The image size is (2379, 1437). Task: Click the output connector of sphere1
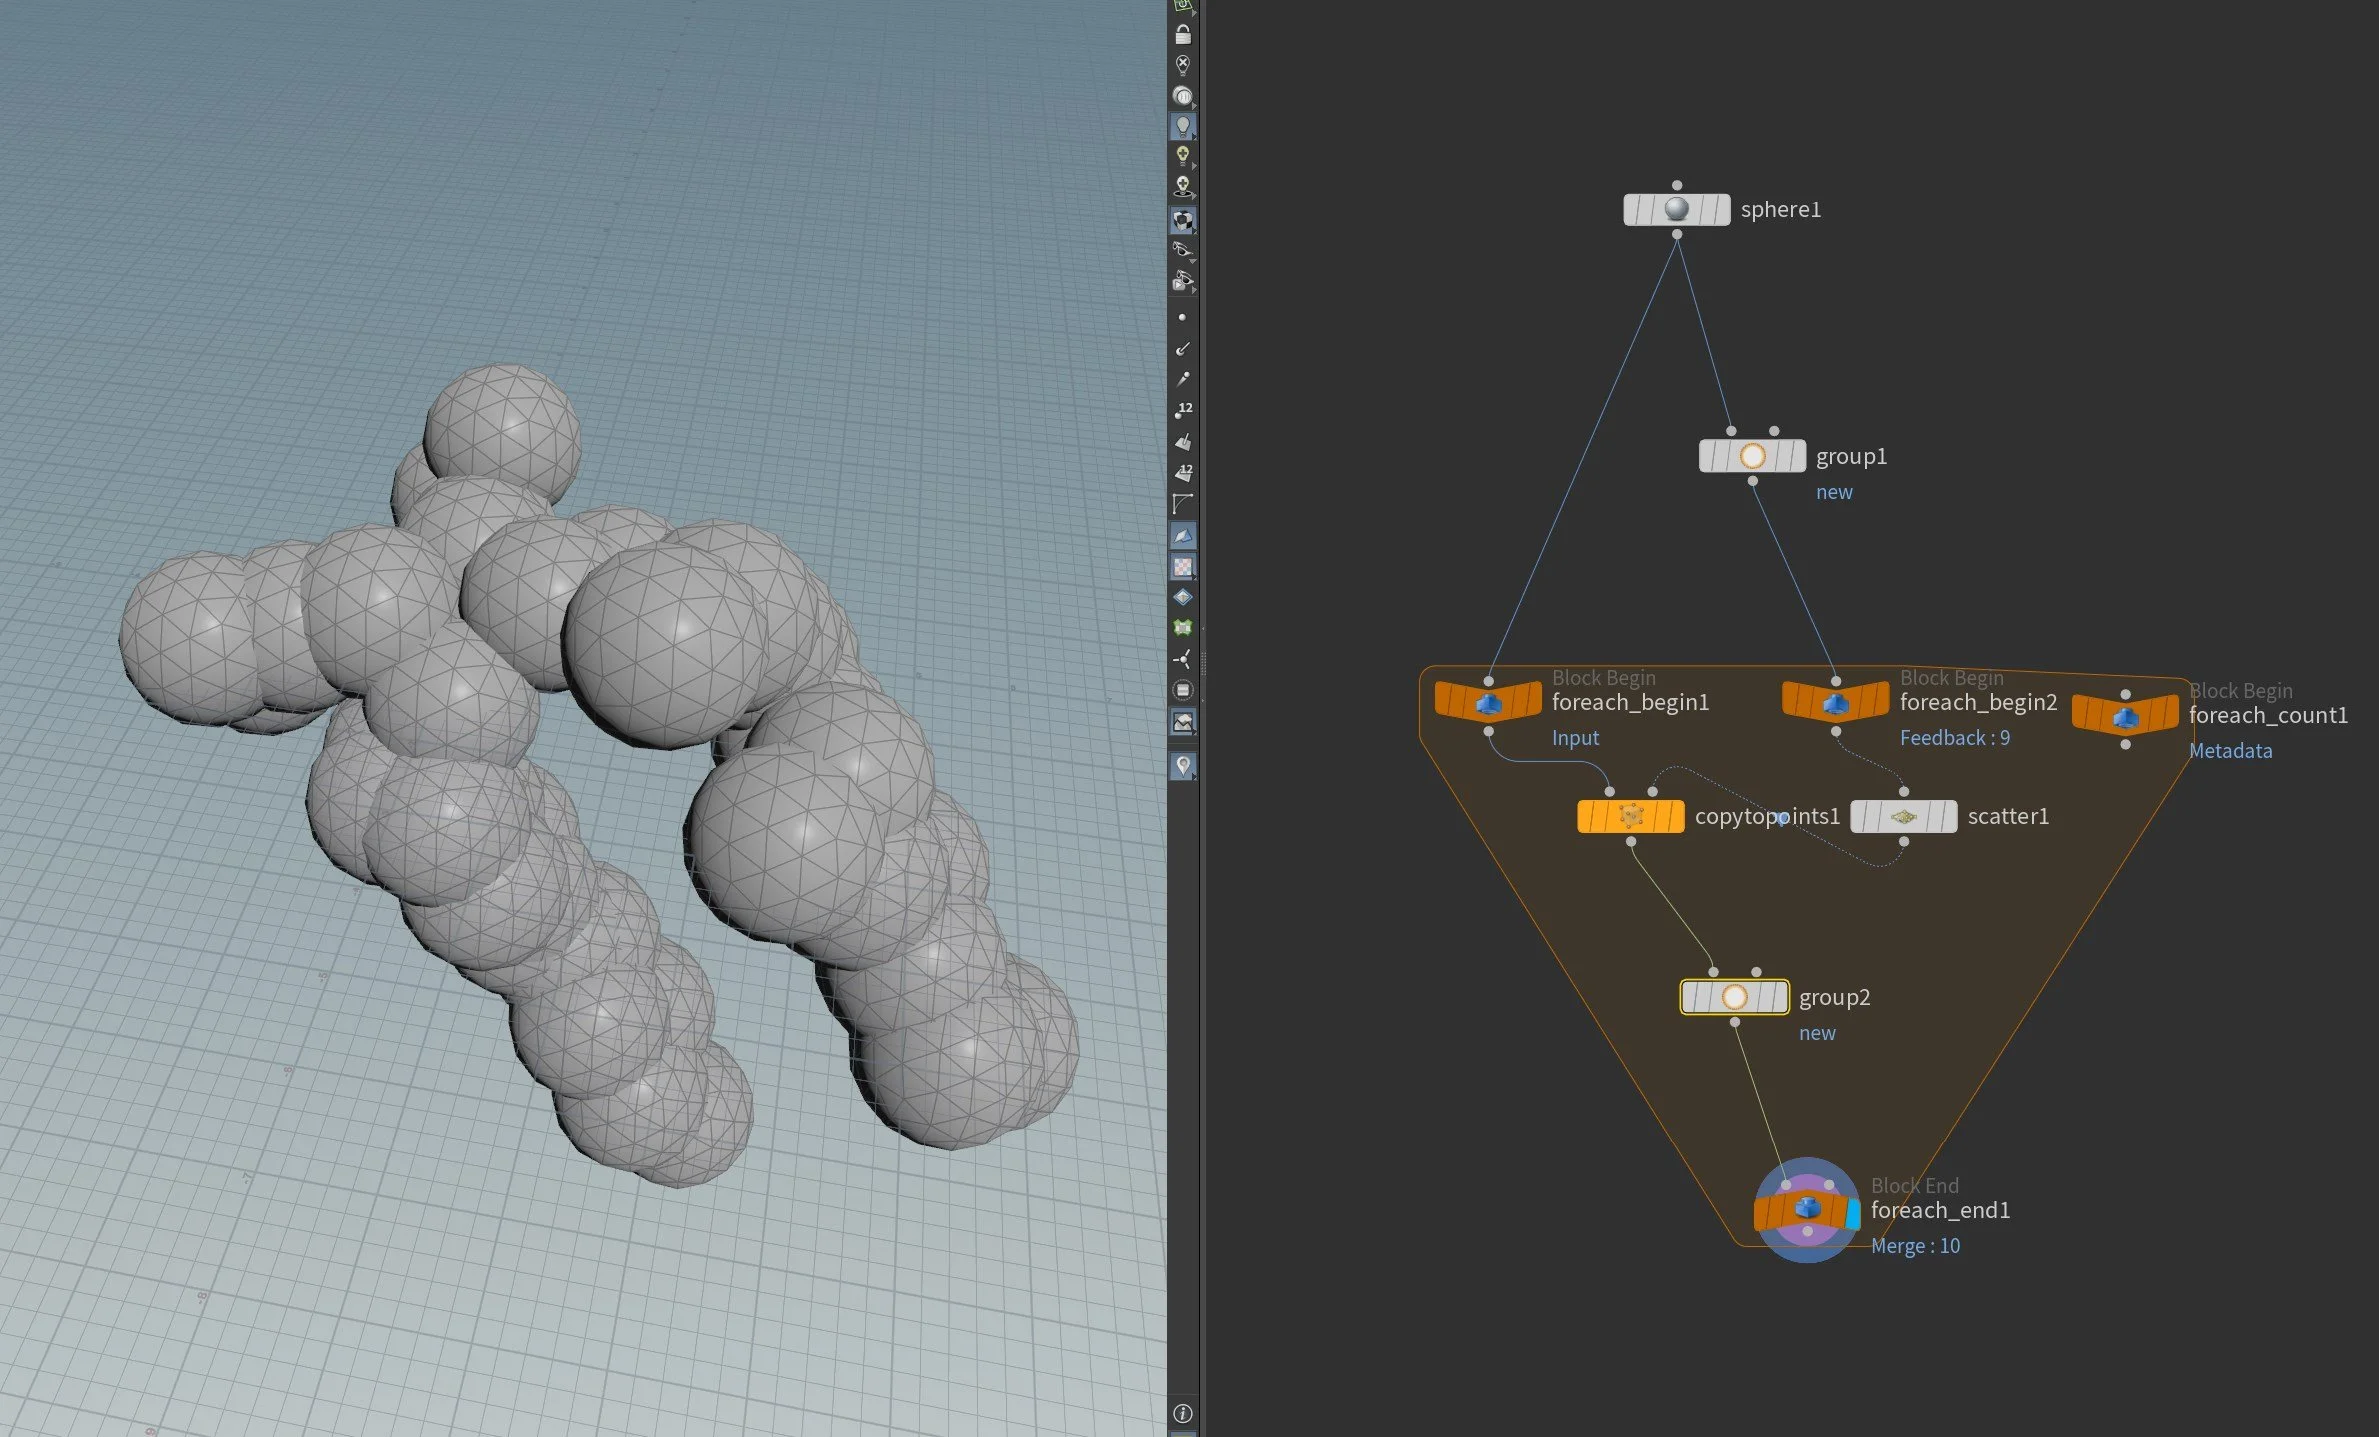(1677, 235)
